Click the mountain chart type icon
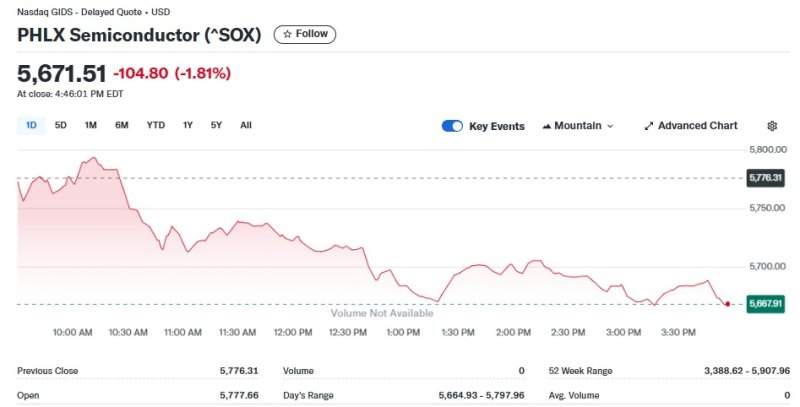This screenshot has height=407, width=800. (x=547, y=126)
